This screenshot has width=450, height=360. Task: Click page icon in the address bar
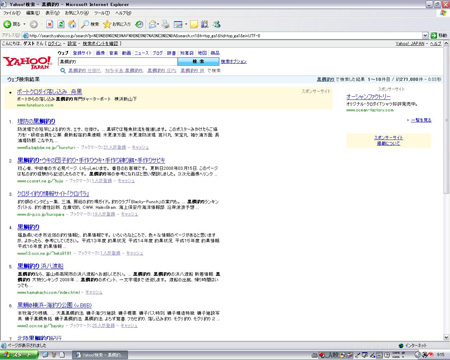point(25,35)
